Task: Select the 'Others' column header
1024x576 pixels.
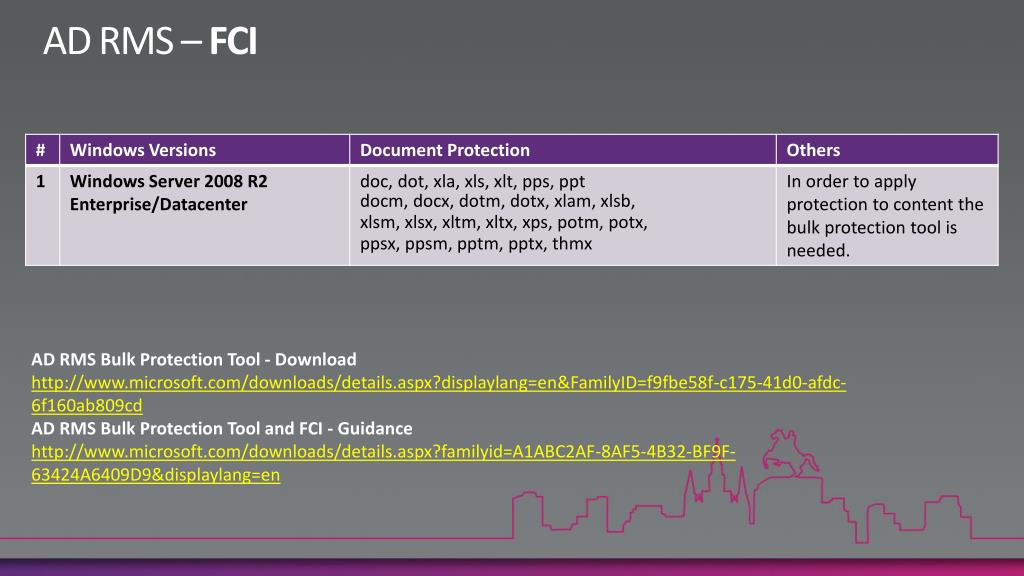Action: [x=887, y=150]
